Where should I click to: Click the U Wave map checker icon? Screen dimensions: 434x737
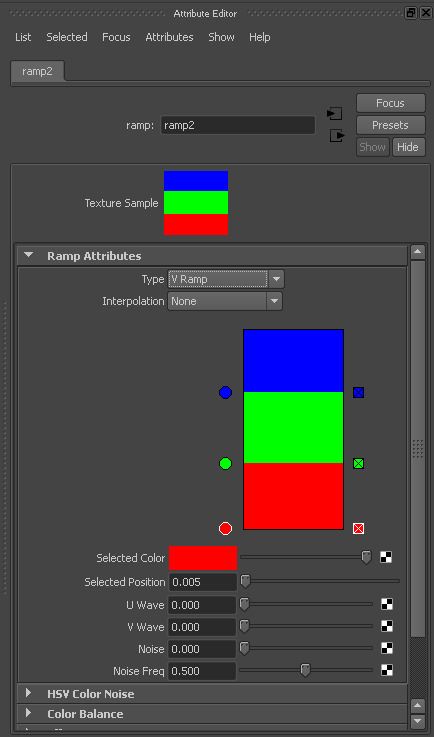click(x=387, y=604)
